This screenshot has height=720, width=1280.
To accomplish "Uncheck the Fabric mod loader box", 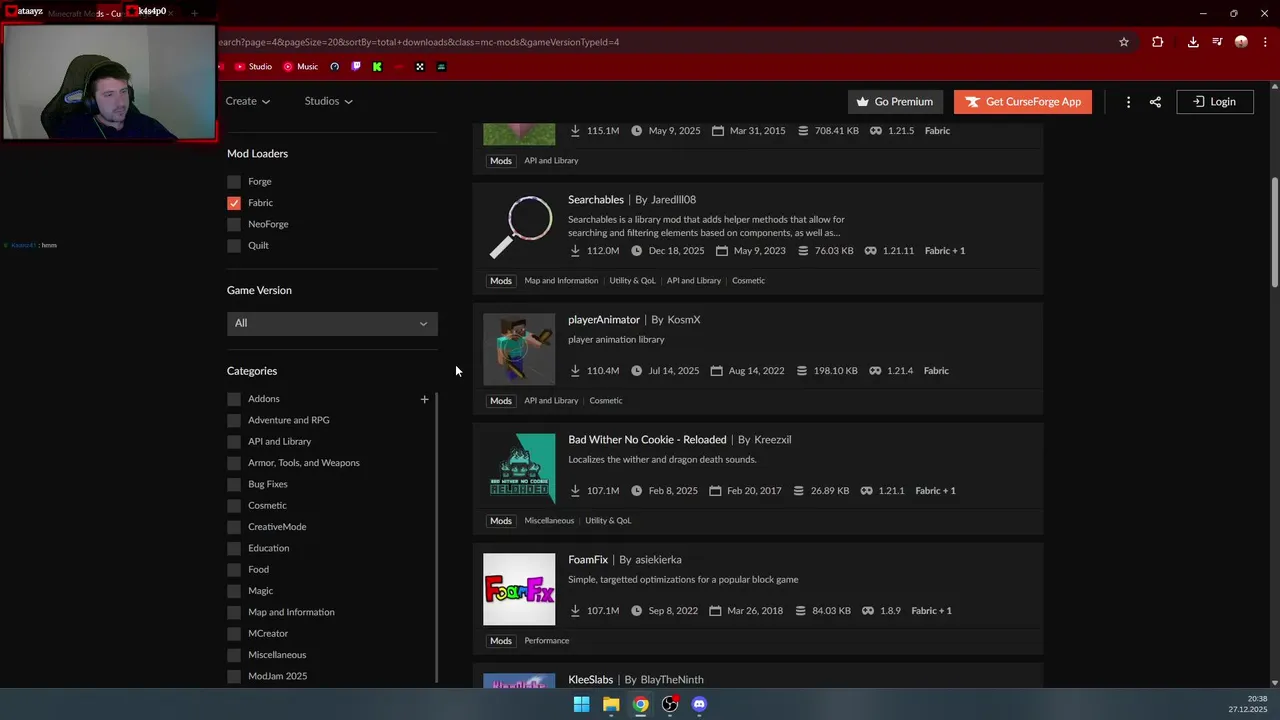I will [234, 203].
